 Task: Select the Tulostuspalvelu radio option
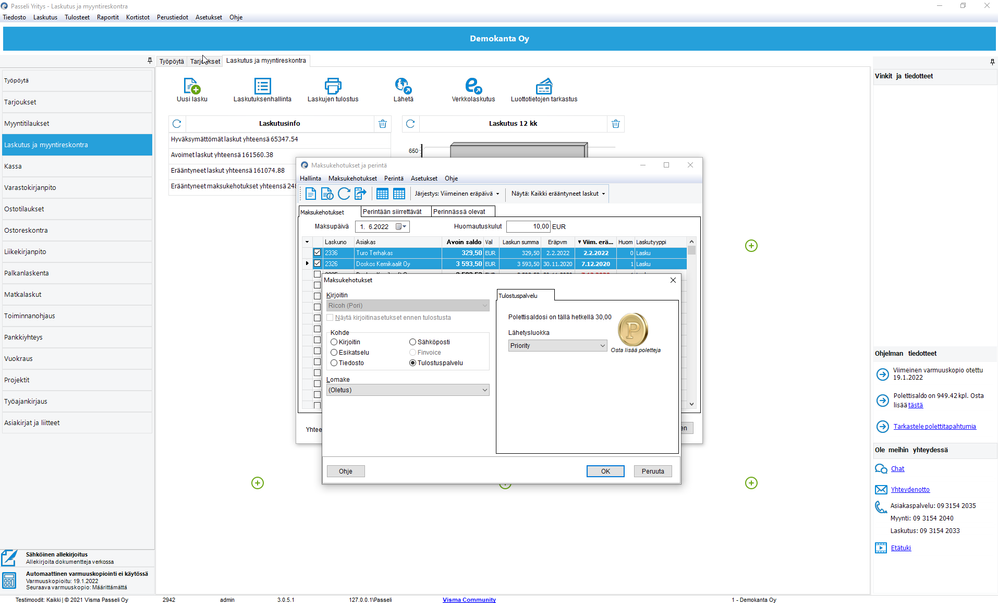pyautogui.click(x=412, y=363)
